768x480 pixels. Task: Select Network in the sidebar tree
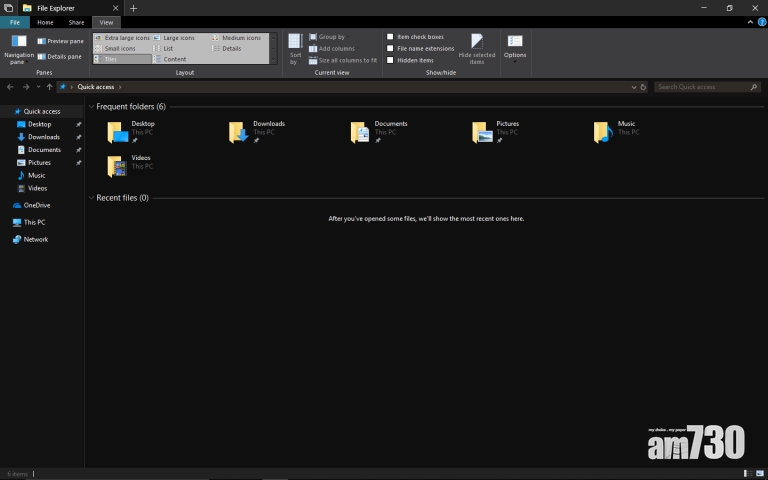[35, 239]
